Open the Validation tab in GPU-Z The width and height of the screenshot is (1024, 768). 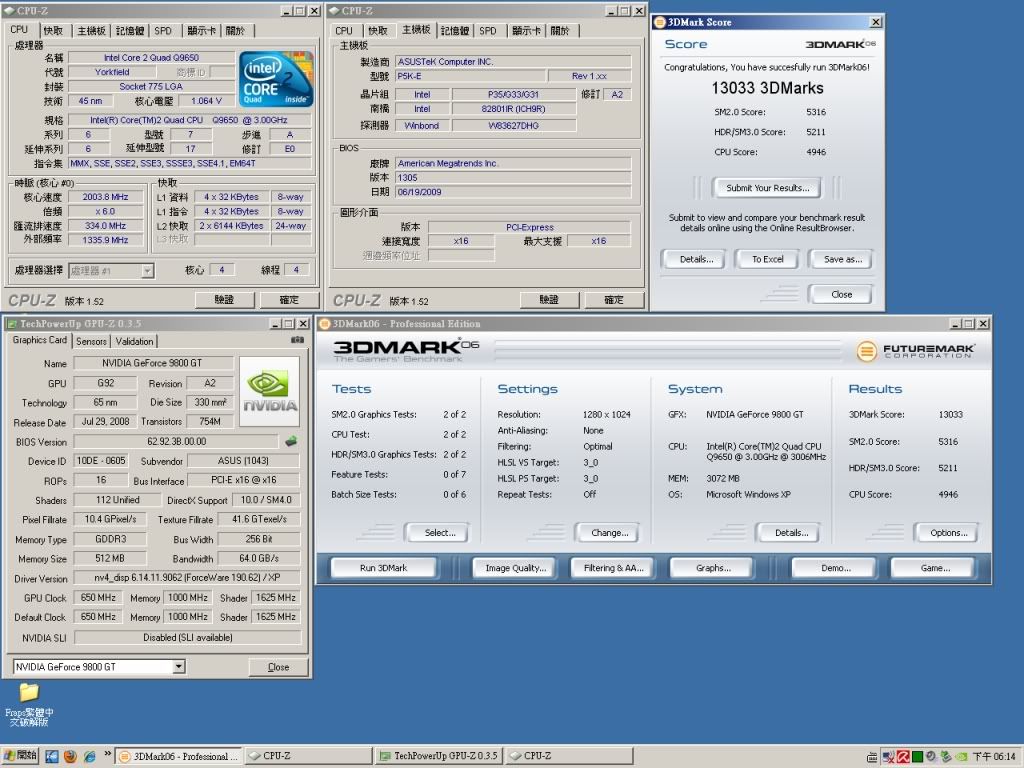pos(135,341)
